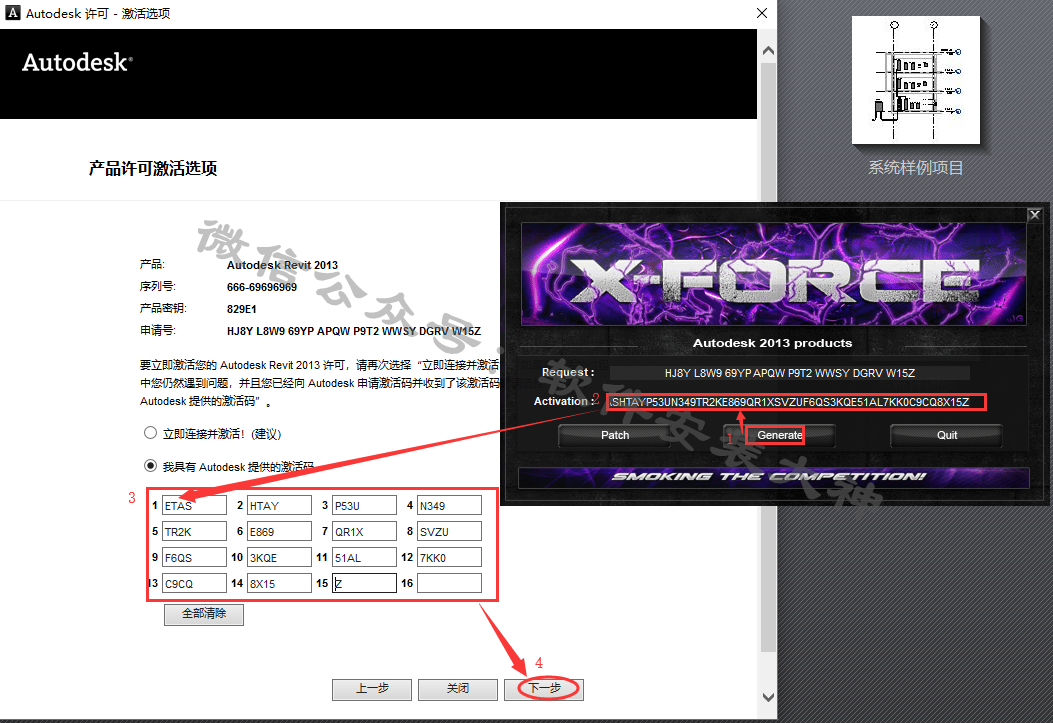The width and height of the screenshot is (1053, 723).
Task: Click the 产品: label
Action: point(152,264)
